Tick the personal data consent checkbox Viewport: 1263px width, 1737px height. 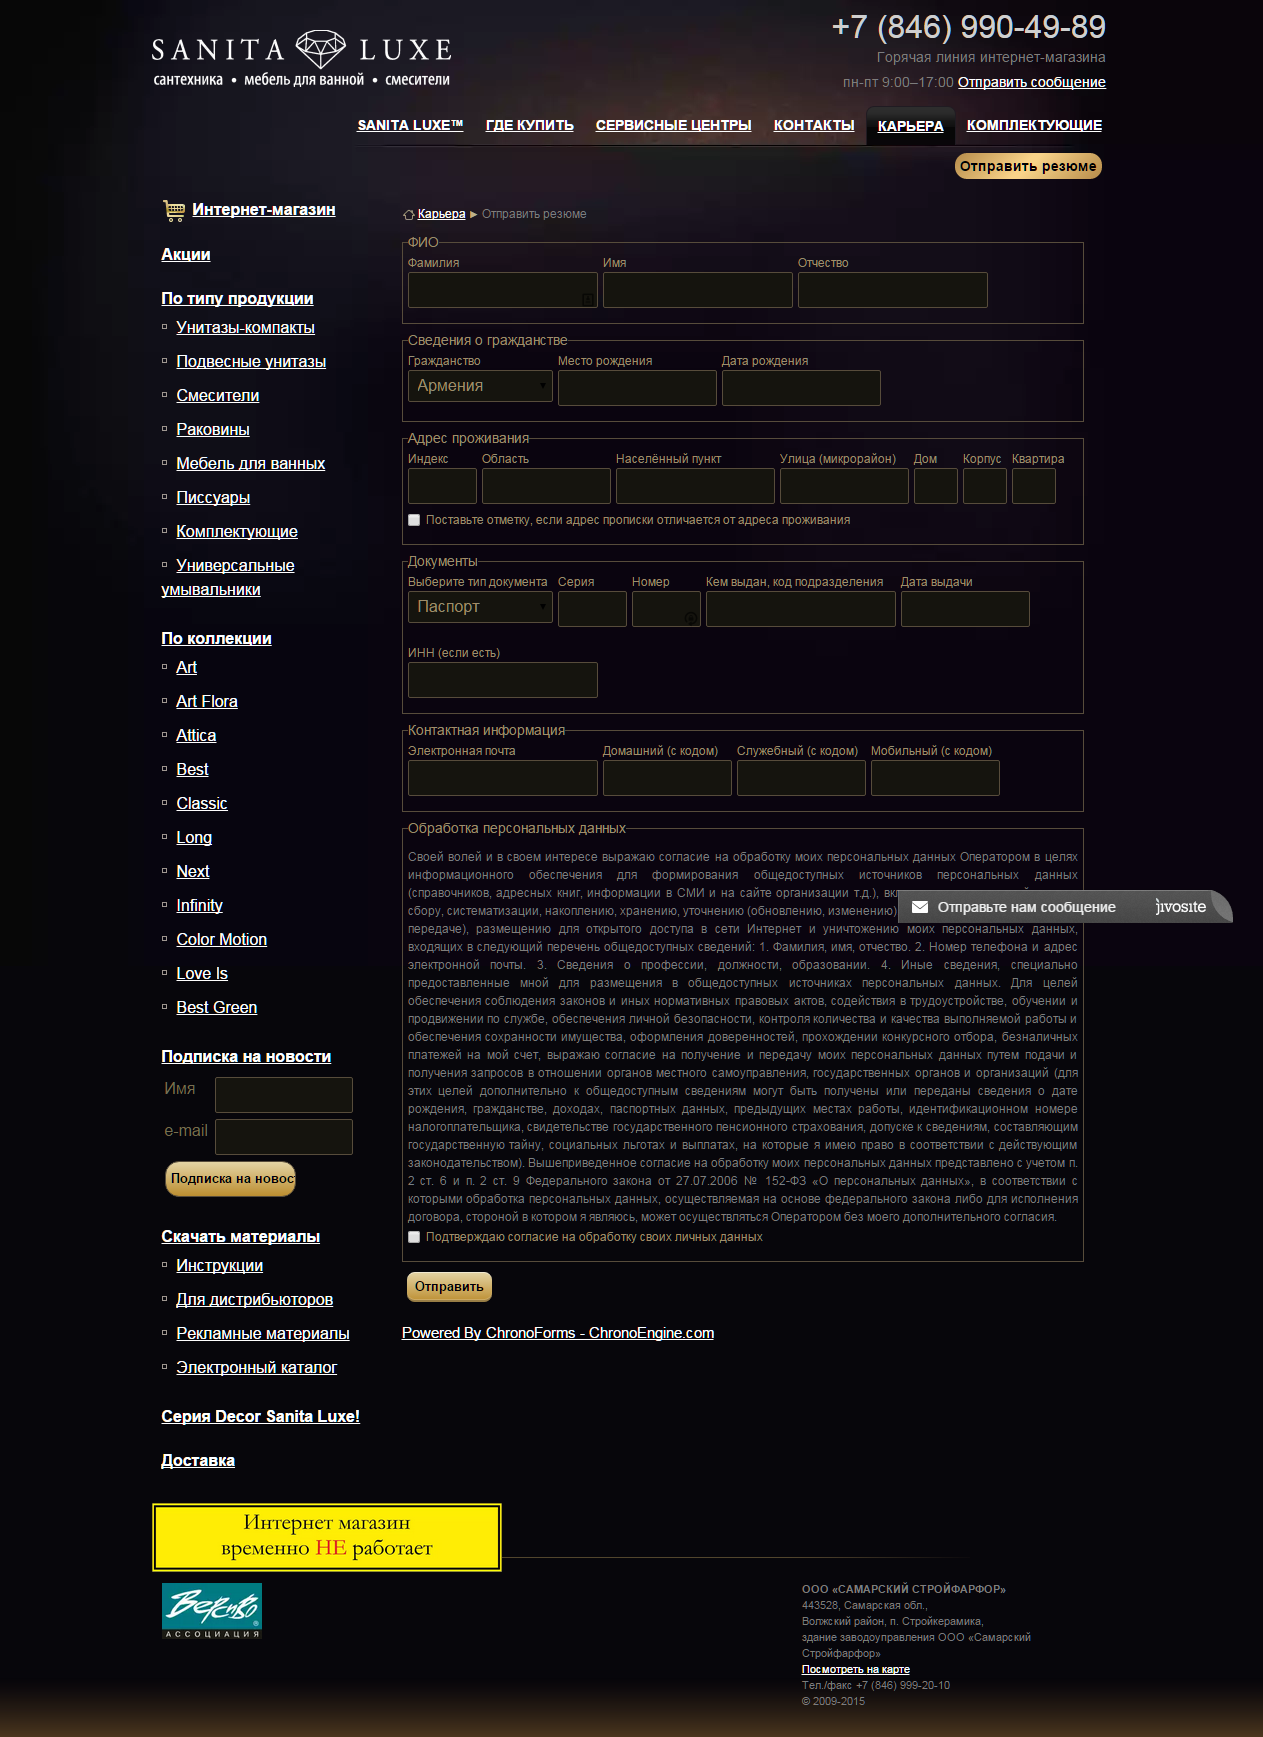414,1237
